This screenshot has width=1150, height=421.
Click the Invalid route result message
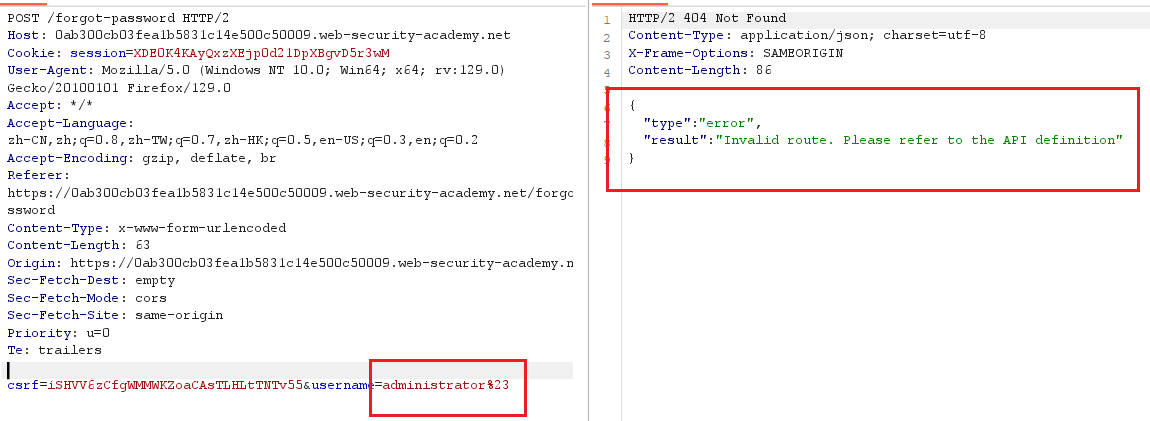tap(919, 140)
